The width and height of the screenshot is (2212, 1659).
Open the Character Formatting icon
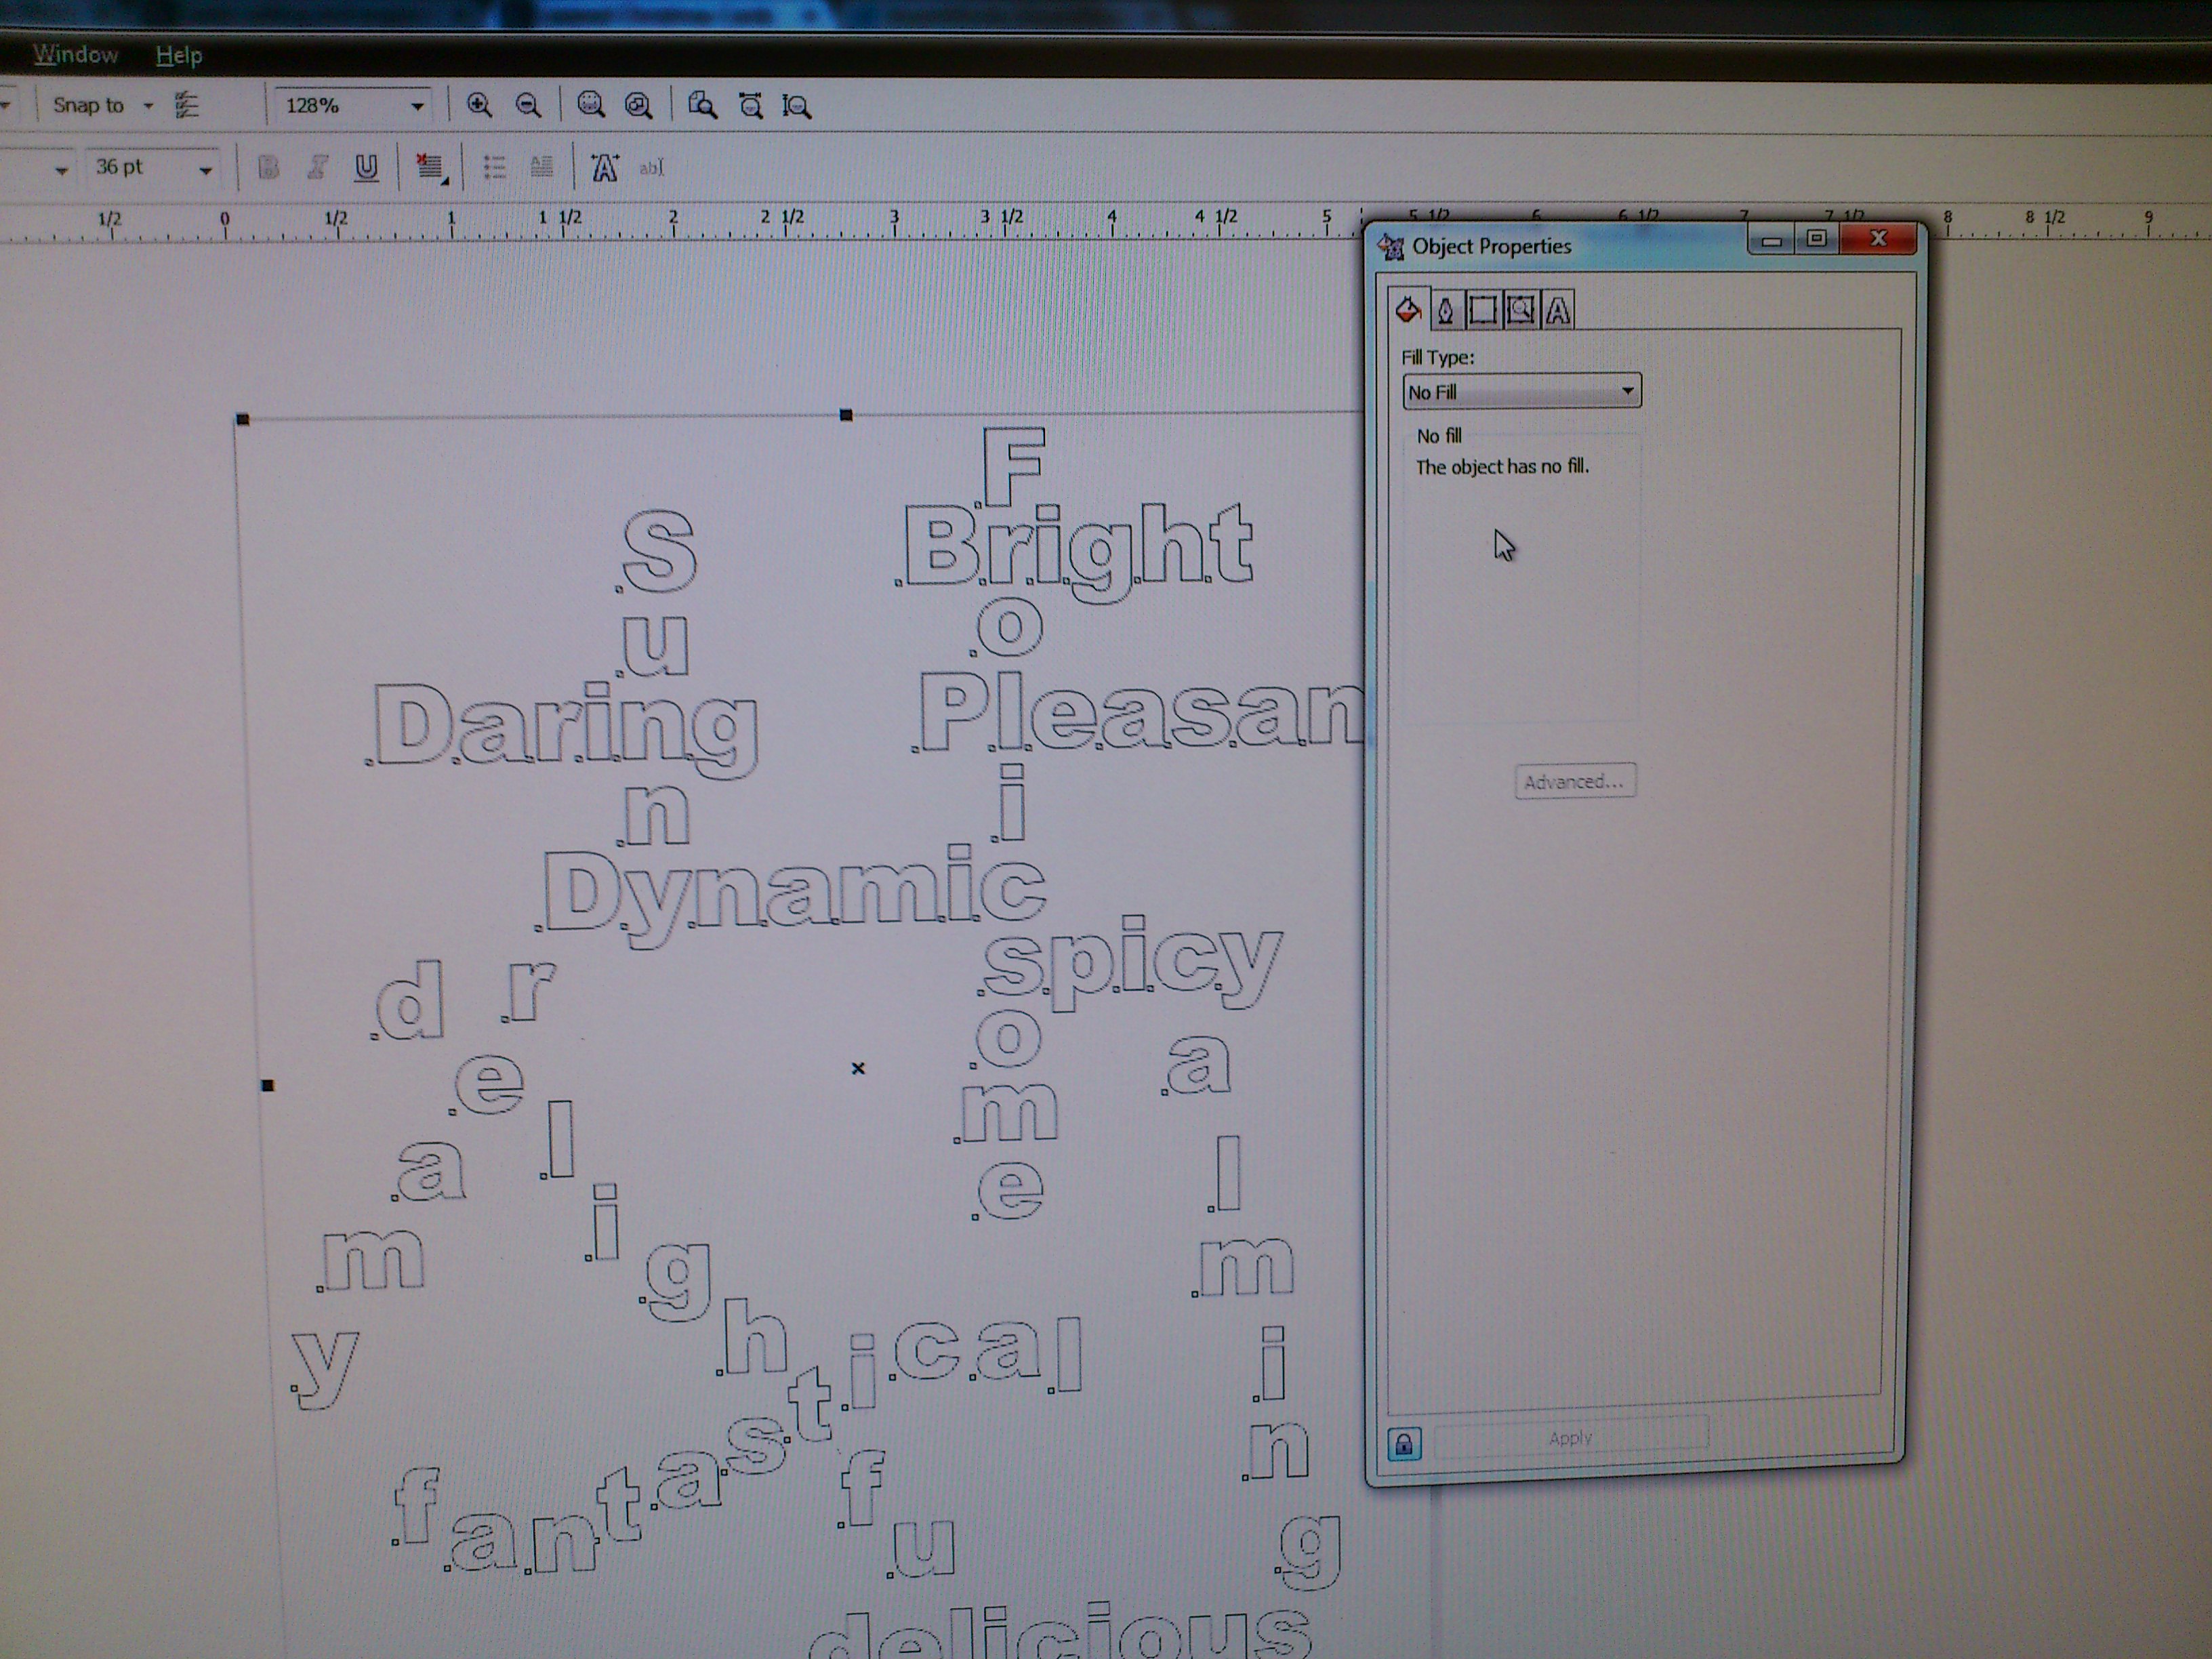click(x=604, y=168)
